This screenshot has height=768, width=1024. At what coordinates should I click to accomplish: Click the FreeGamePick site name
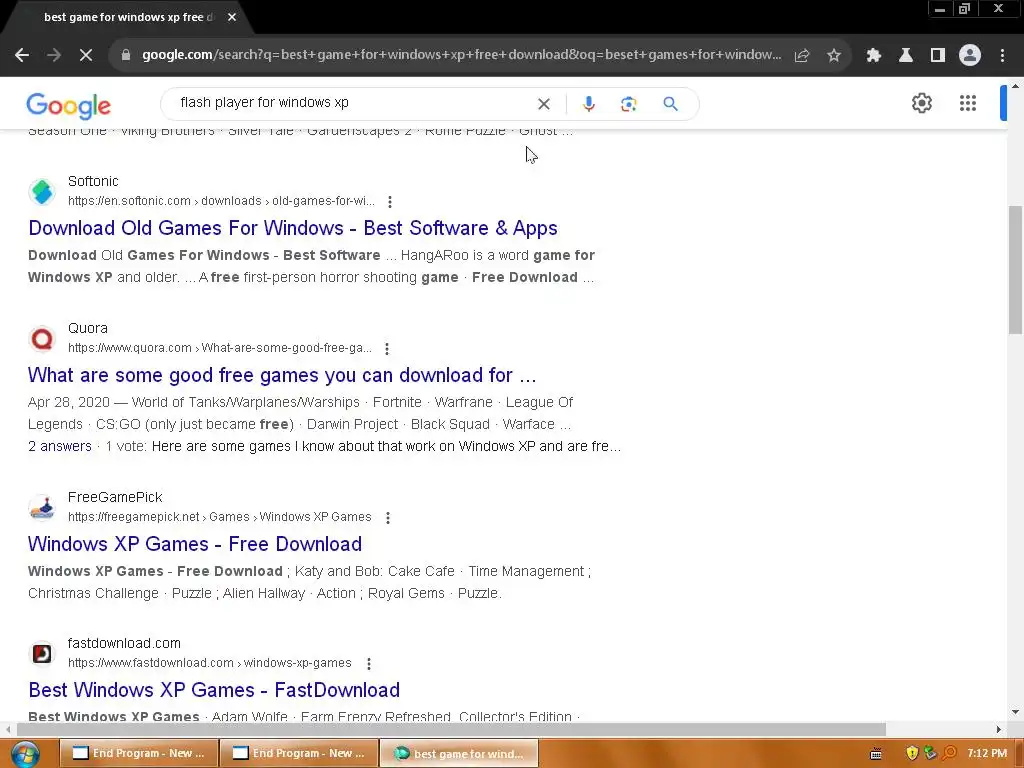[x=115, y=497]
